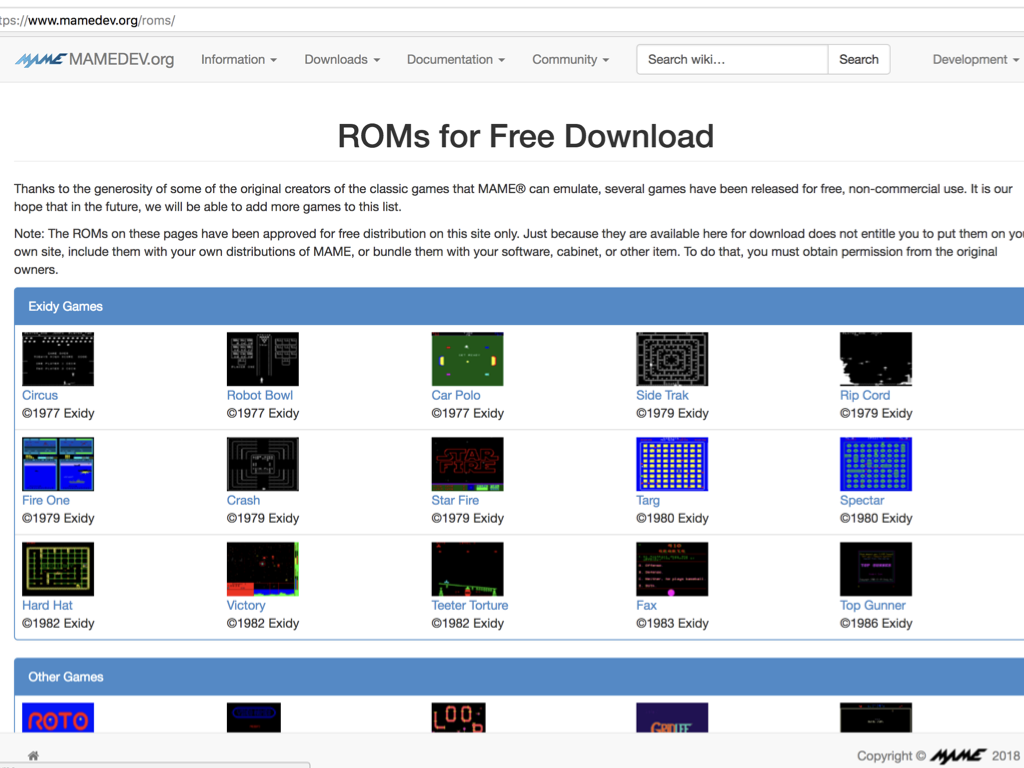Click the Search wiki input field
The height and width of the screenshot is (768, 1024).
[732, 59]
